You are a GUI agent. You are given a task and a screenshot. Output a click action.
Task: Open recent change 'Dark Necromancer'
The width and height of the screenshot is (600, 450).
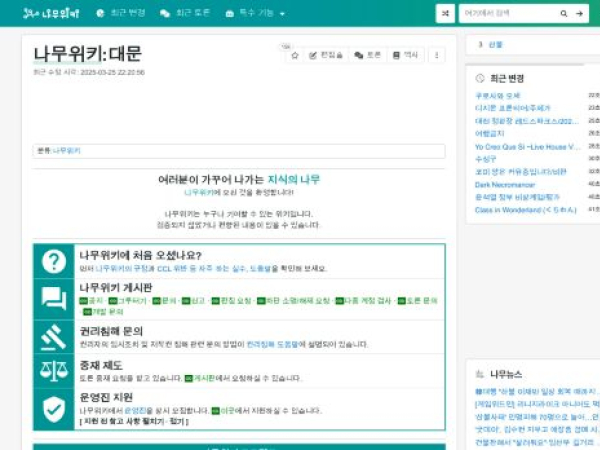pos(505,185)
